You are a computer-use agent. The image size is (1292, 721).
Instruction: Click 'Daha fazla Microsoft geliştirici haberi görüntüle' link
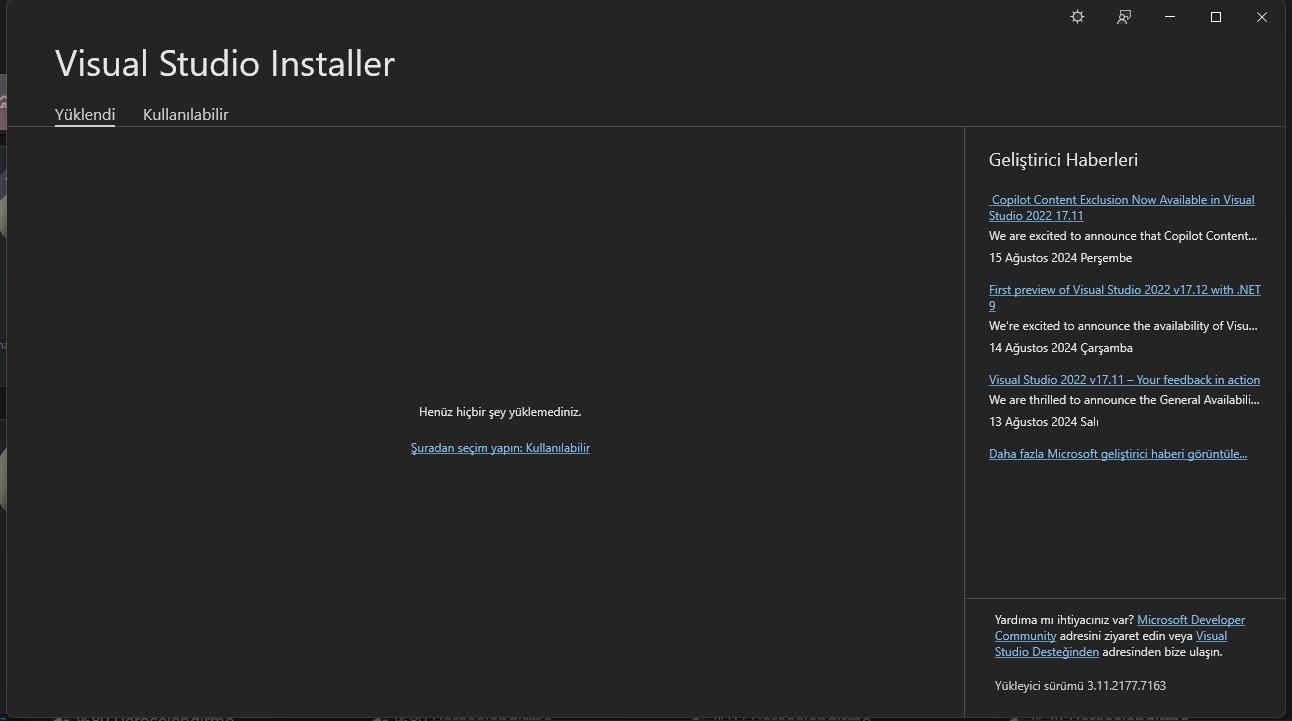pos(1118,454)
